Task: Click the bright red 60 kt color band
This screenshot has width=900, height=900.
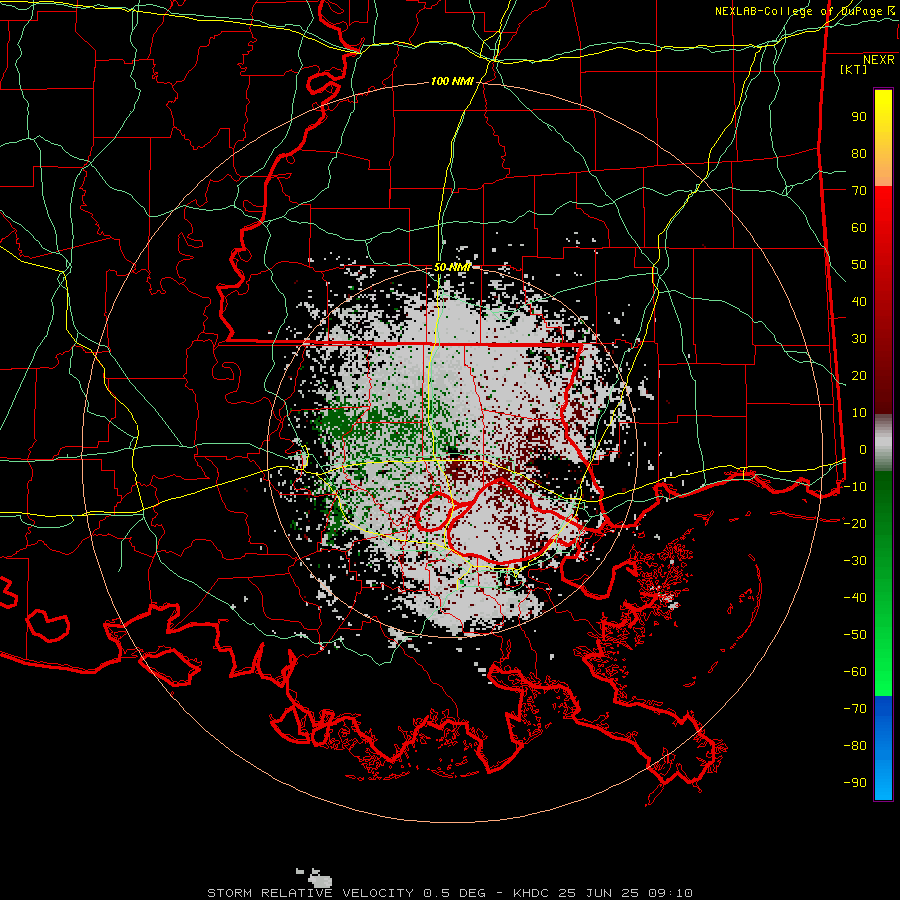Action: click(x=883, y=227)
